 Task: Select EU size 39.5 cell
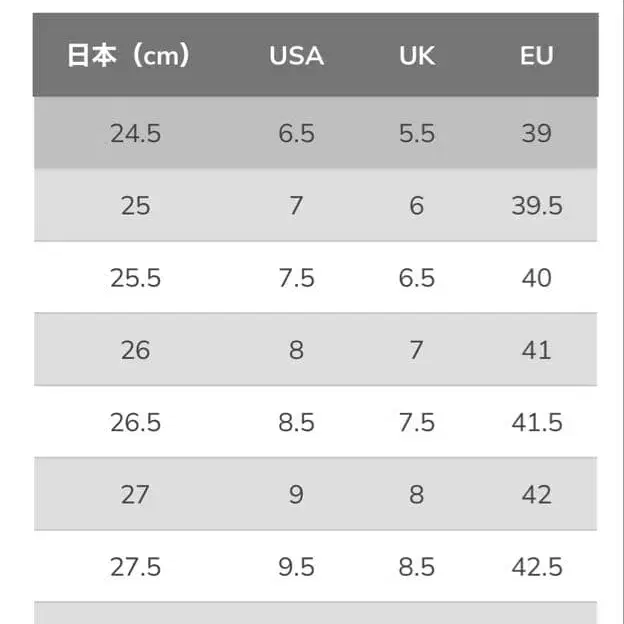pos(537,206)
